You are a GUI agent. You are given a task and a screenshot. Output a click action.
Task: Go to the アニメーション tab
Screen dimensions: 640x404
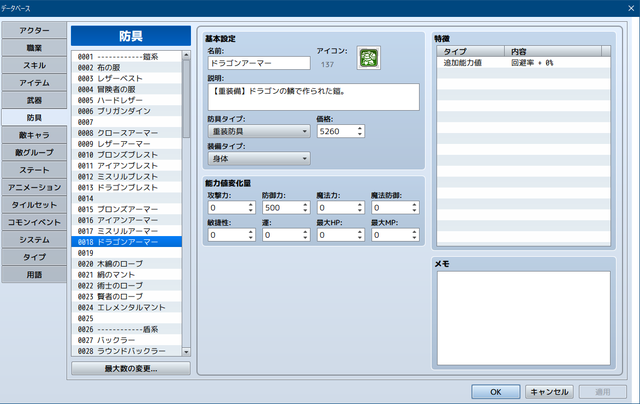[x=34, y=187]
